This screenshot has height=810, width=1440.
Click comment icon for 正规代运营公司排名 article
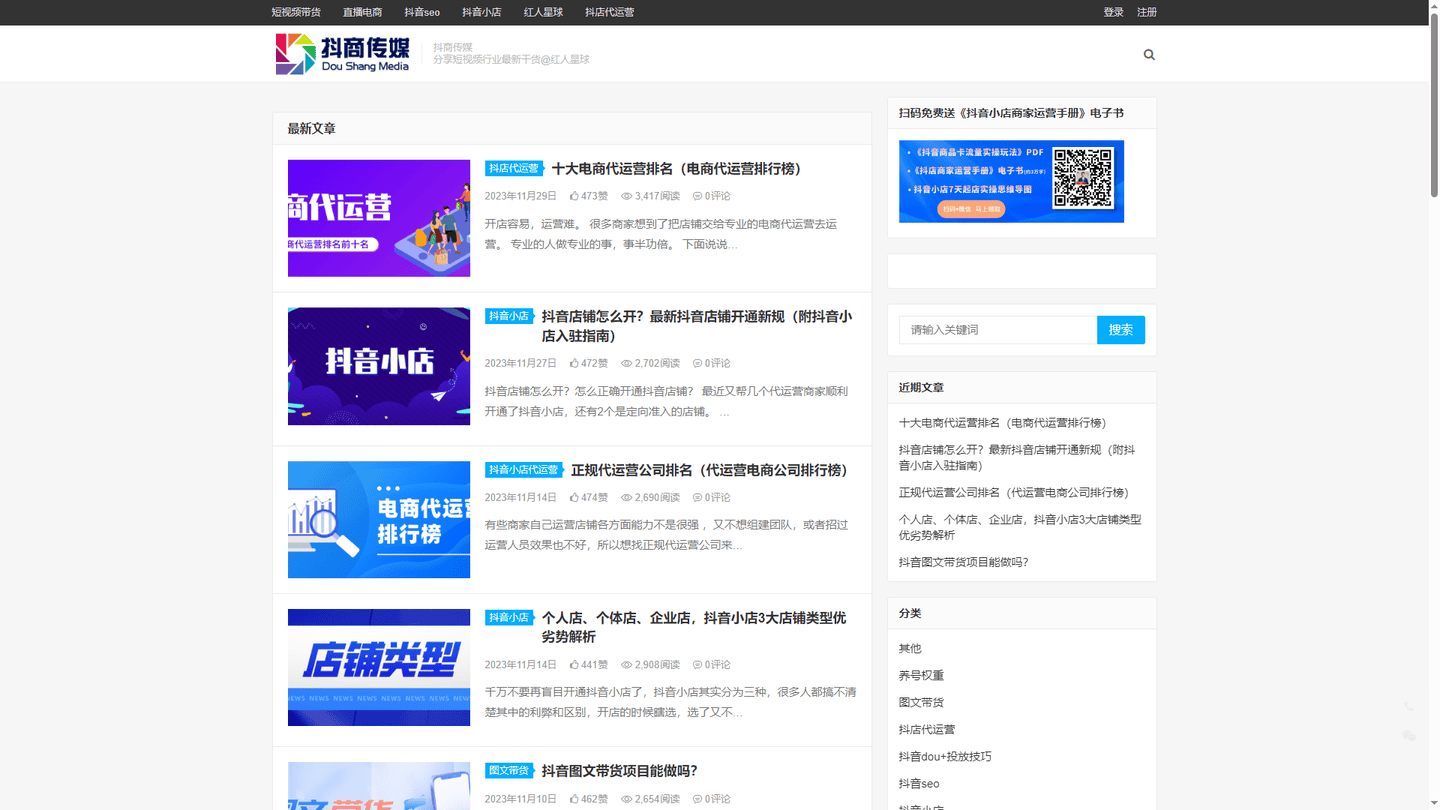[697, 497]
